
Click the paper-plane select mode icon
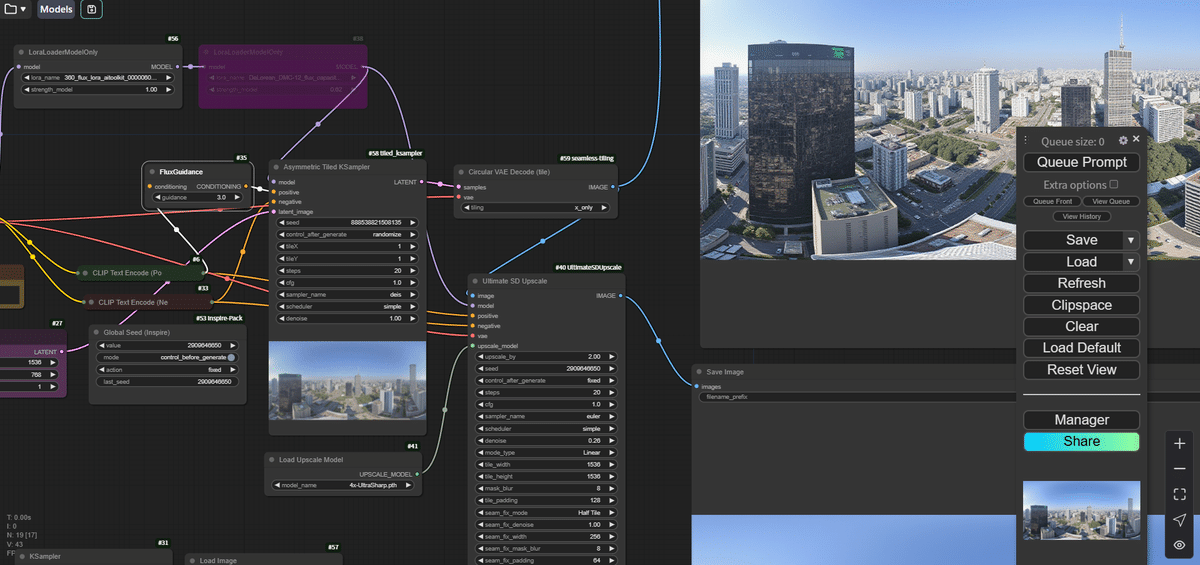[1180, 520]
